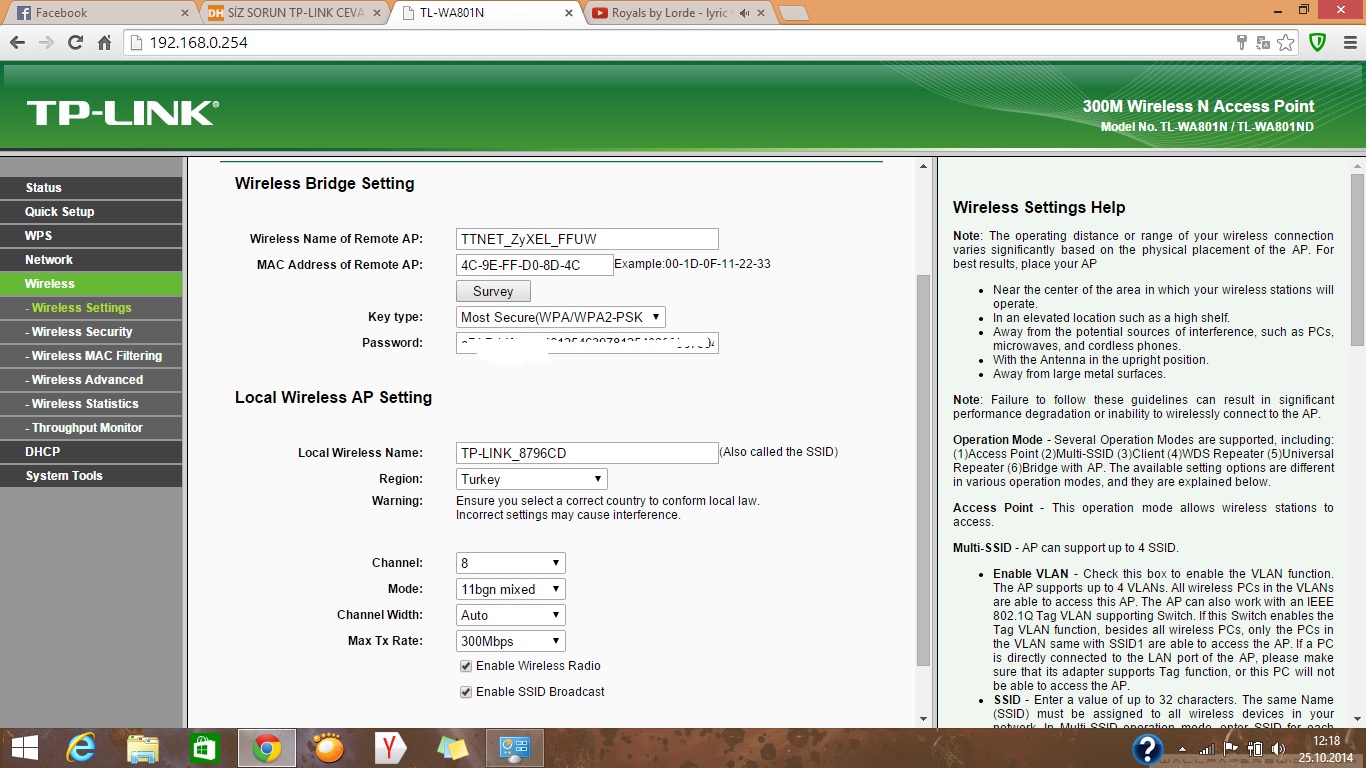The image size is (1366, 768).
Task: Open Wireless MAC Filtering submenu
Action: [91, 356]
